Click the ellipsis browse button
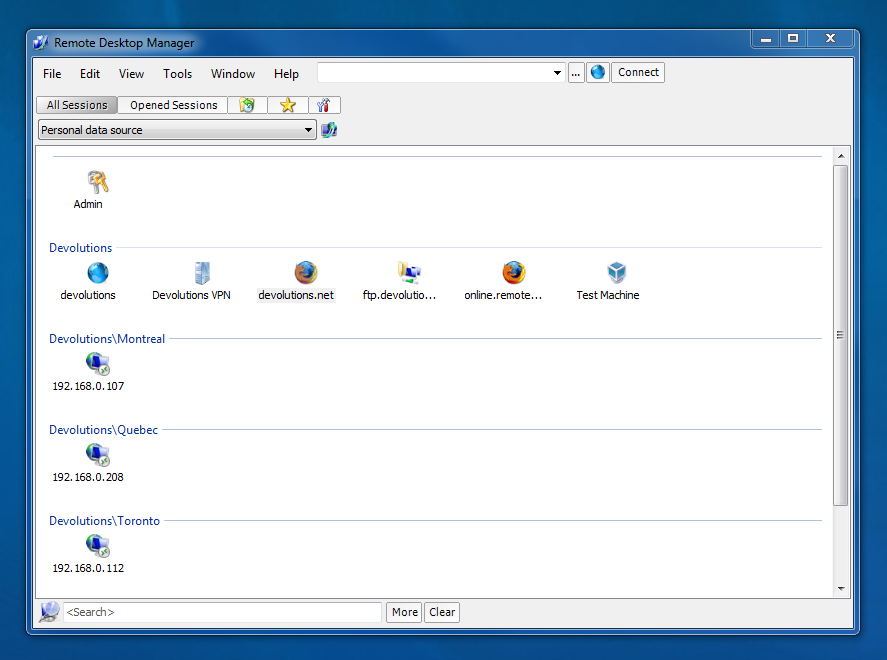Screen dimensions: 887x660 [x=576, y=73]
